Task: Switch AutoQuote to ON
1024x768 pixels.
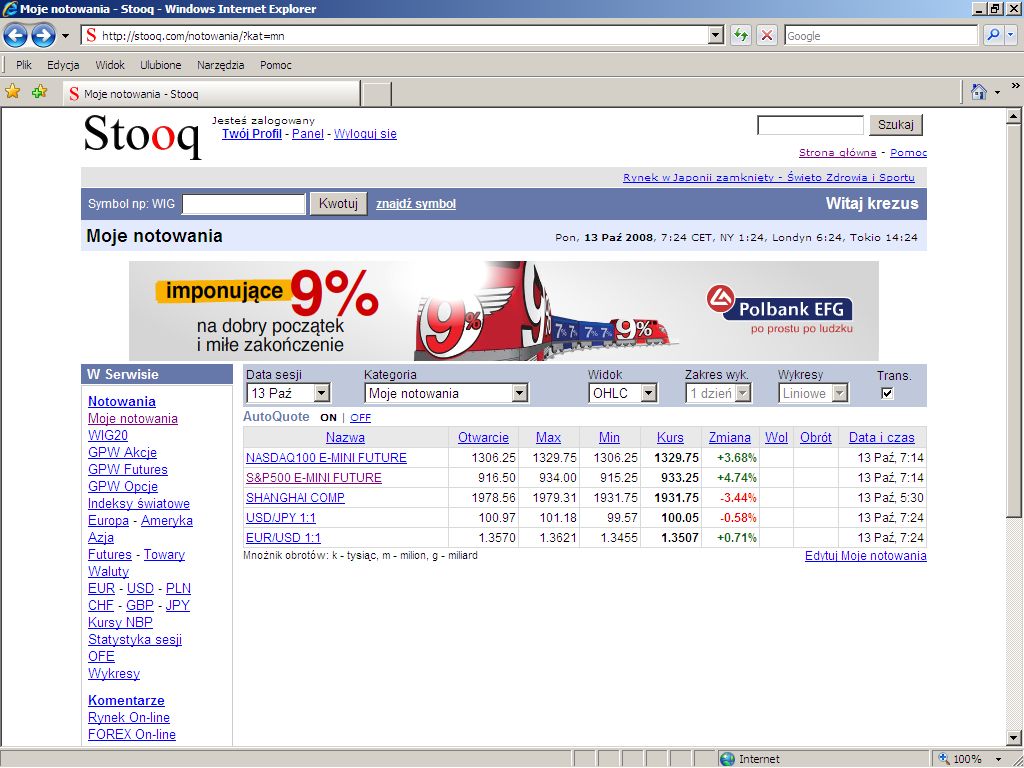Action: (328, 418)
